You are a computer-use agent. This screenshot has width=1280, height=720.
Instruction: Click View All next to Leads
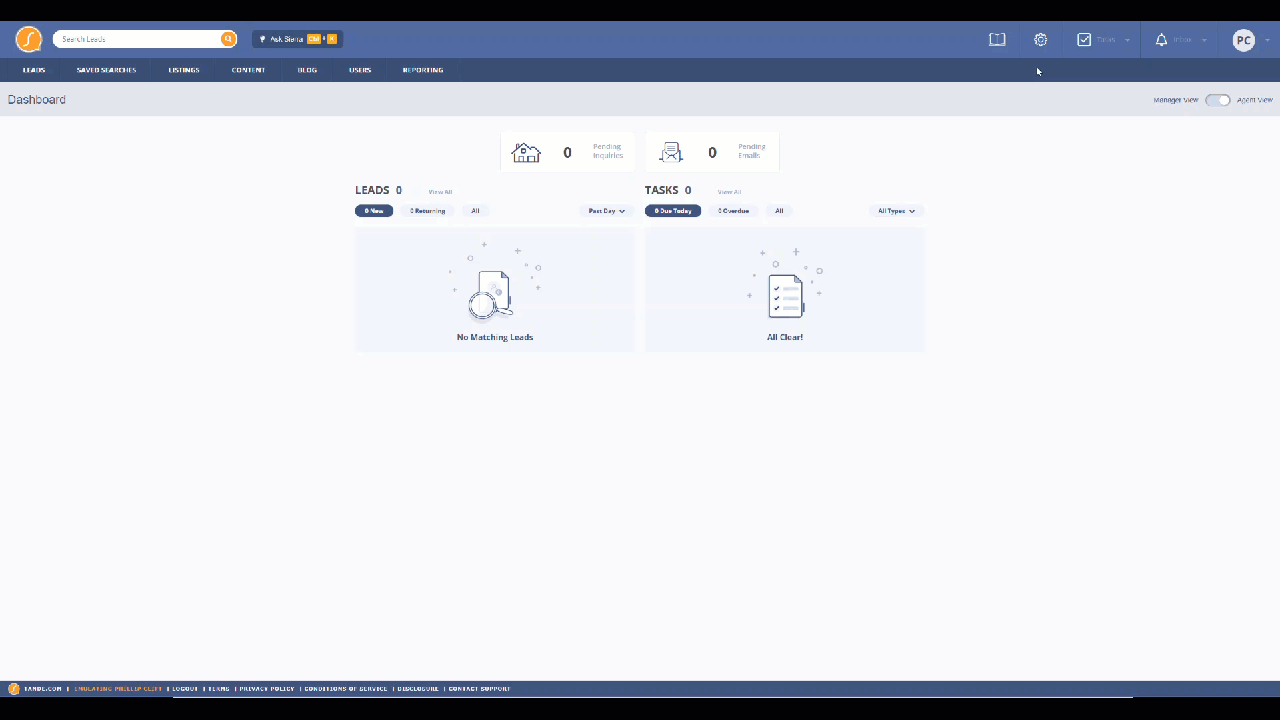(x=440, y=192)
